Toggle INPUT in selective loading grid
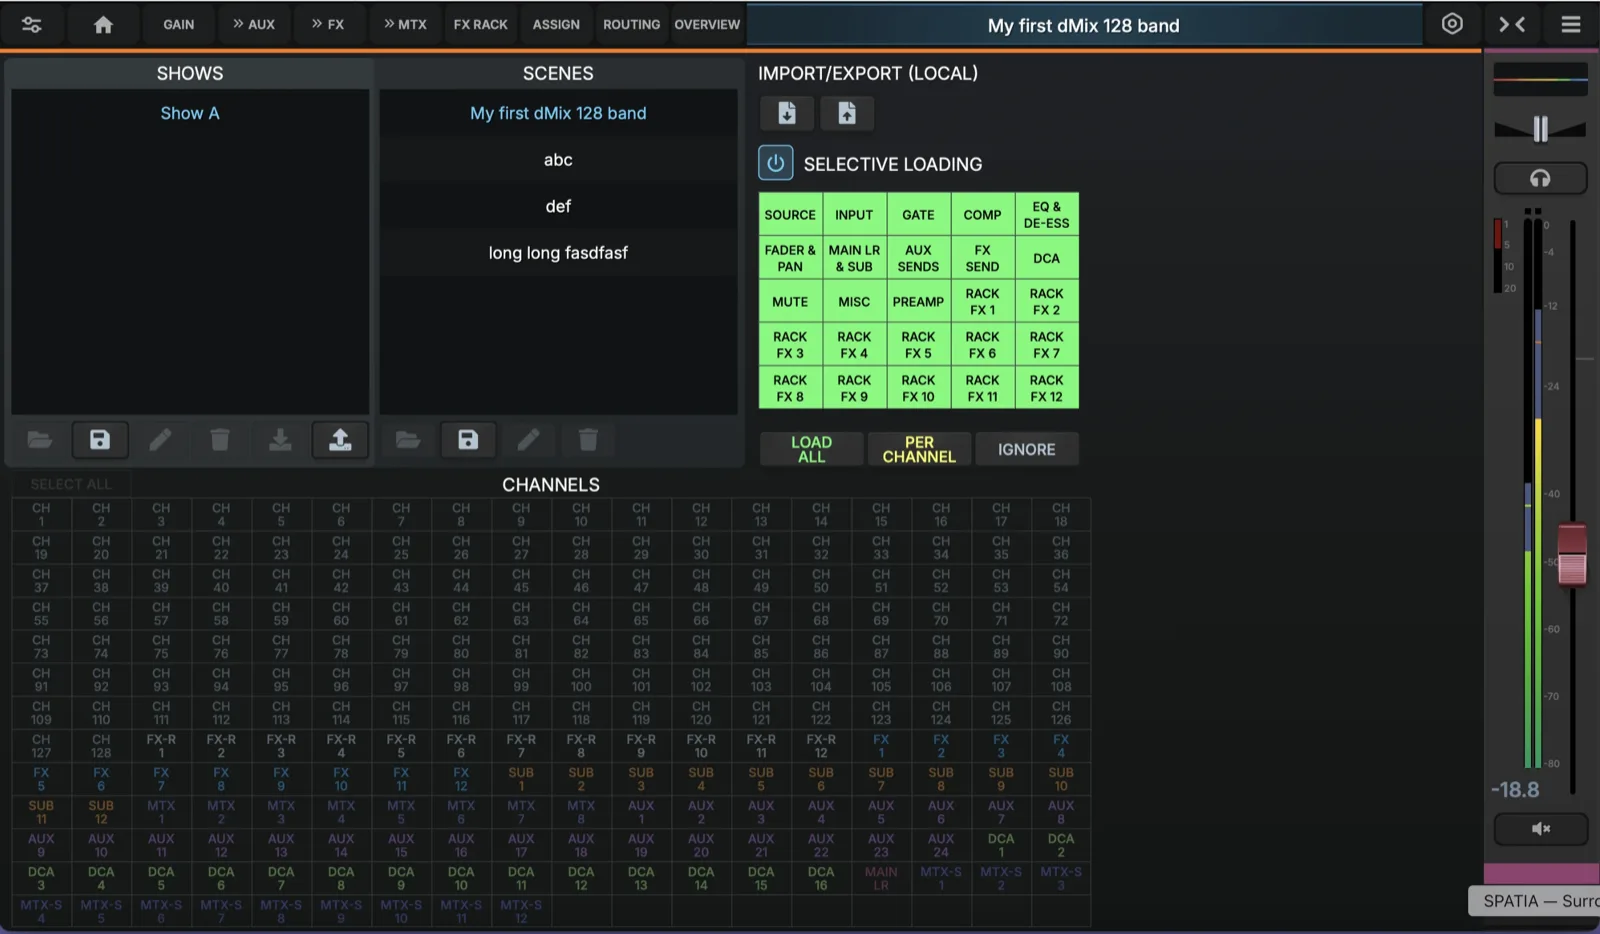 (x=854, y=215)
